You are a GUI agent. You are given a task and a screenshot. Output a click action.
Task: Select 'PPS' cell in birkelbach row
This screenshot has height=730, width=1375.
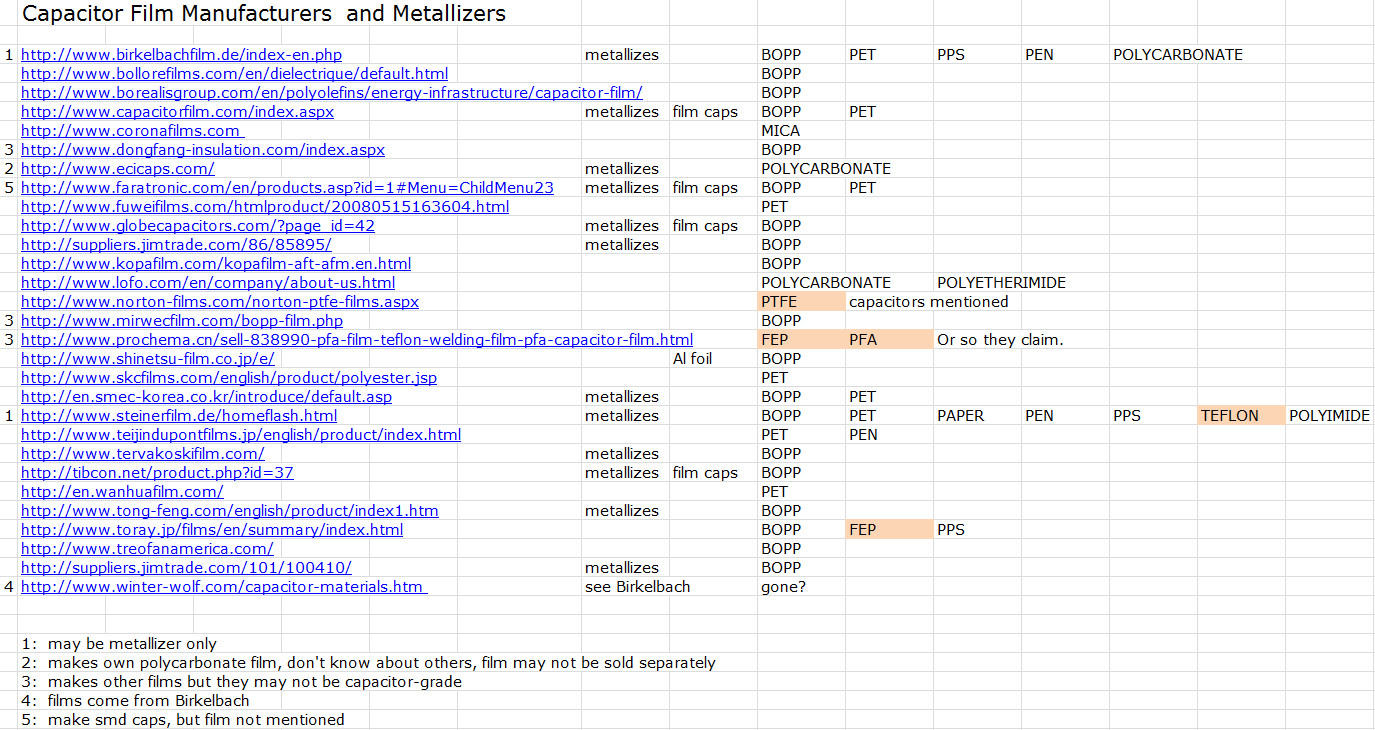point(951,55)
